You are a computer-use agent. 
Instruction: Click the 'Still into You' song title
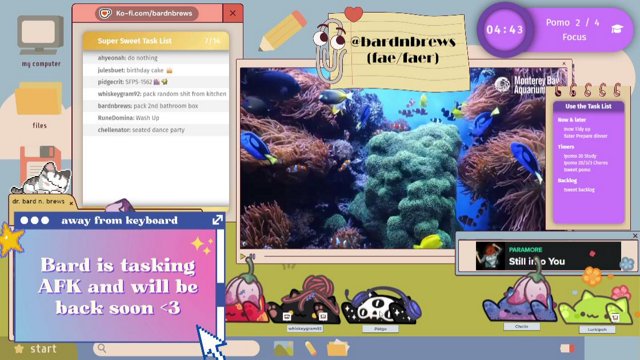click(537, 261)
